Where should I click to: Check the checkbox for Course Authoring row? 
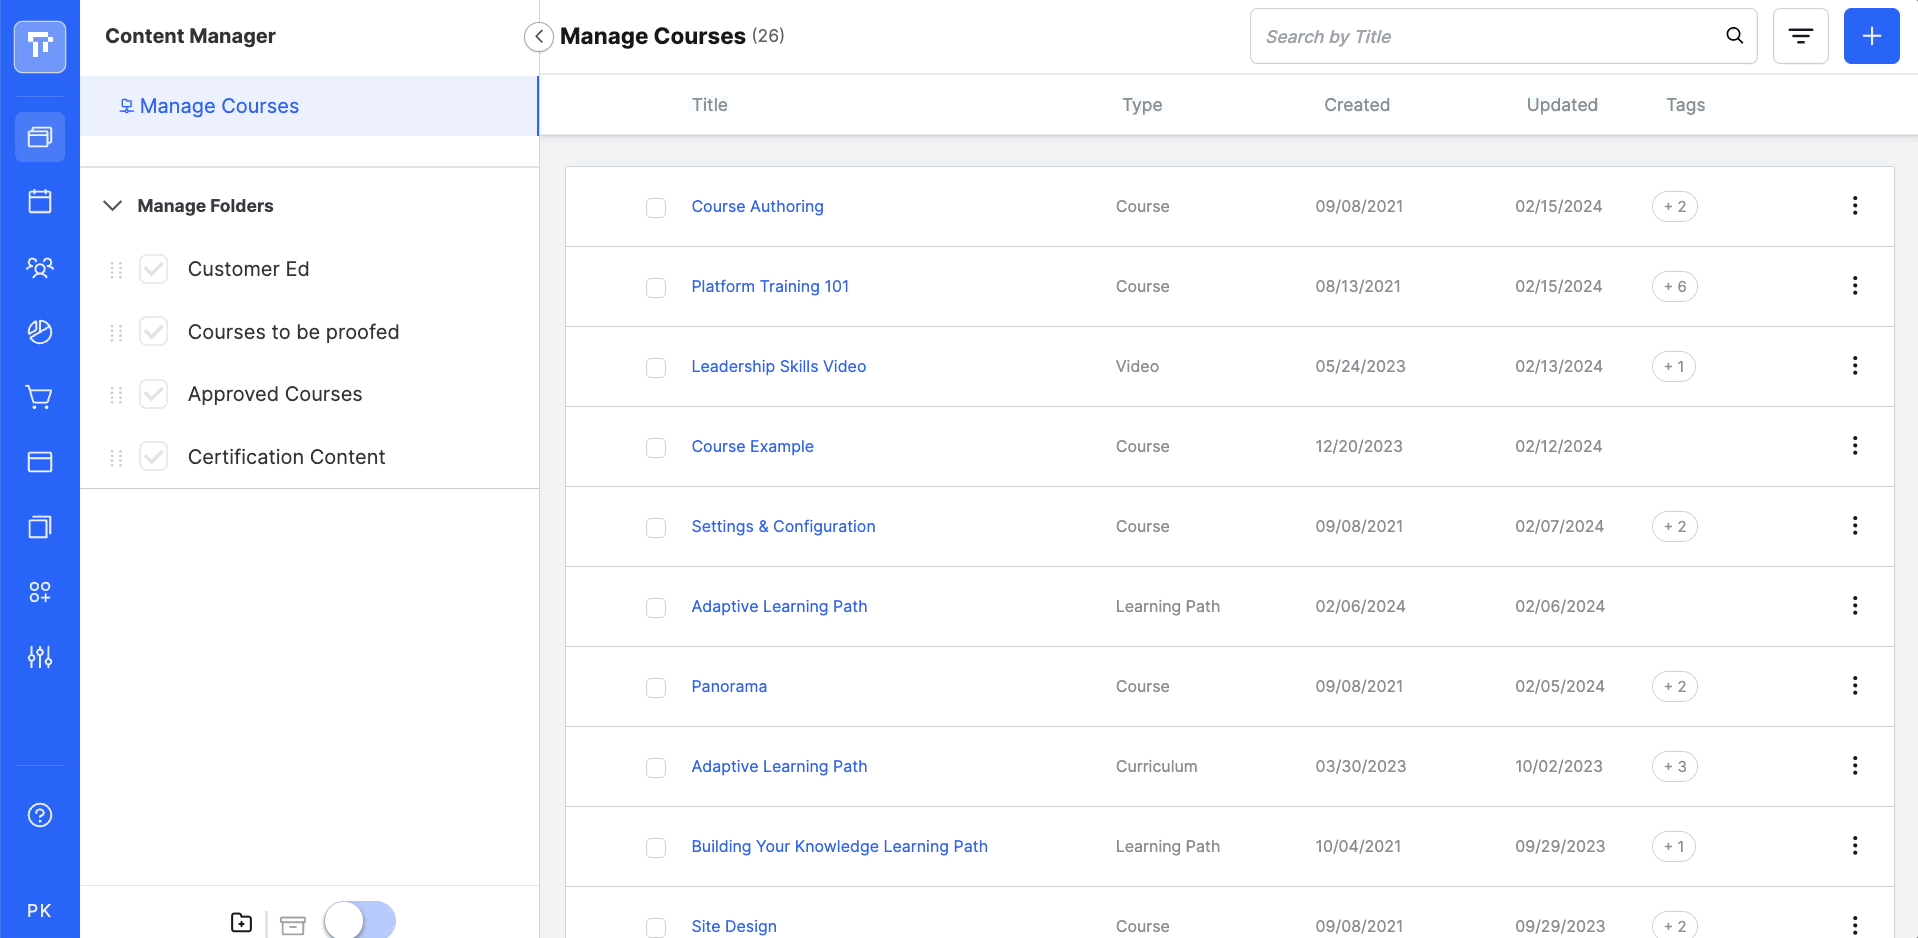[x=656, y=207]
